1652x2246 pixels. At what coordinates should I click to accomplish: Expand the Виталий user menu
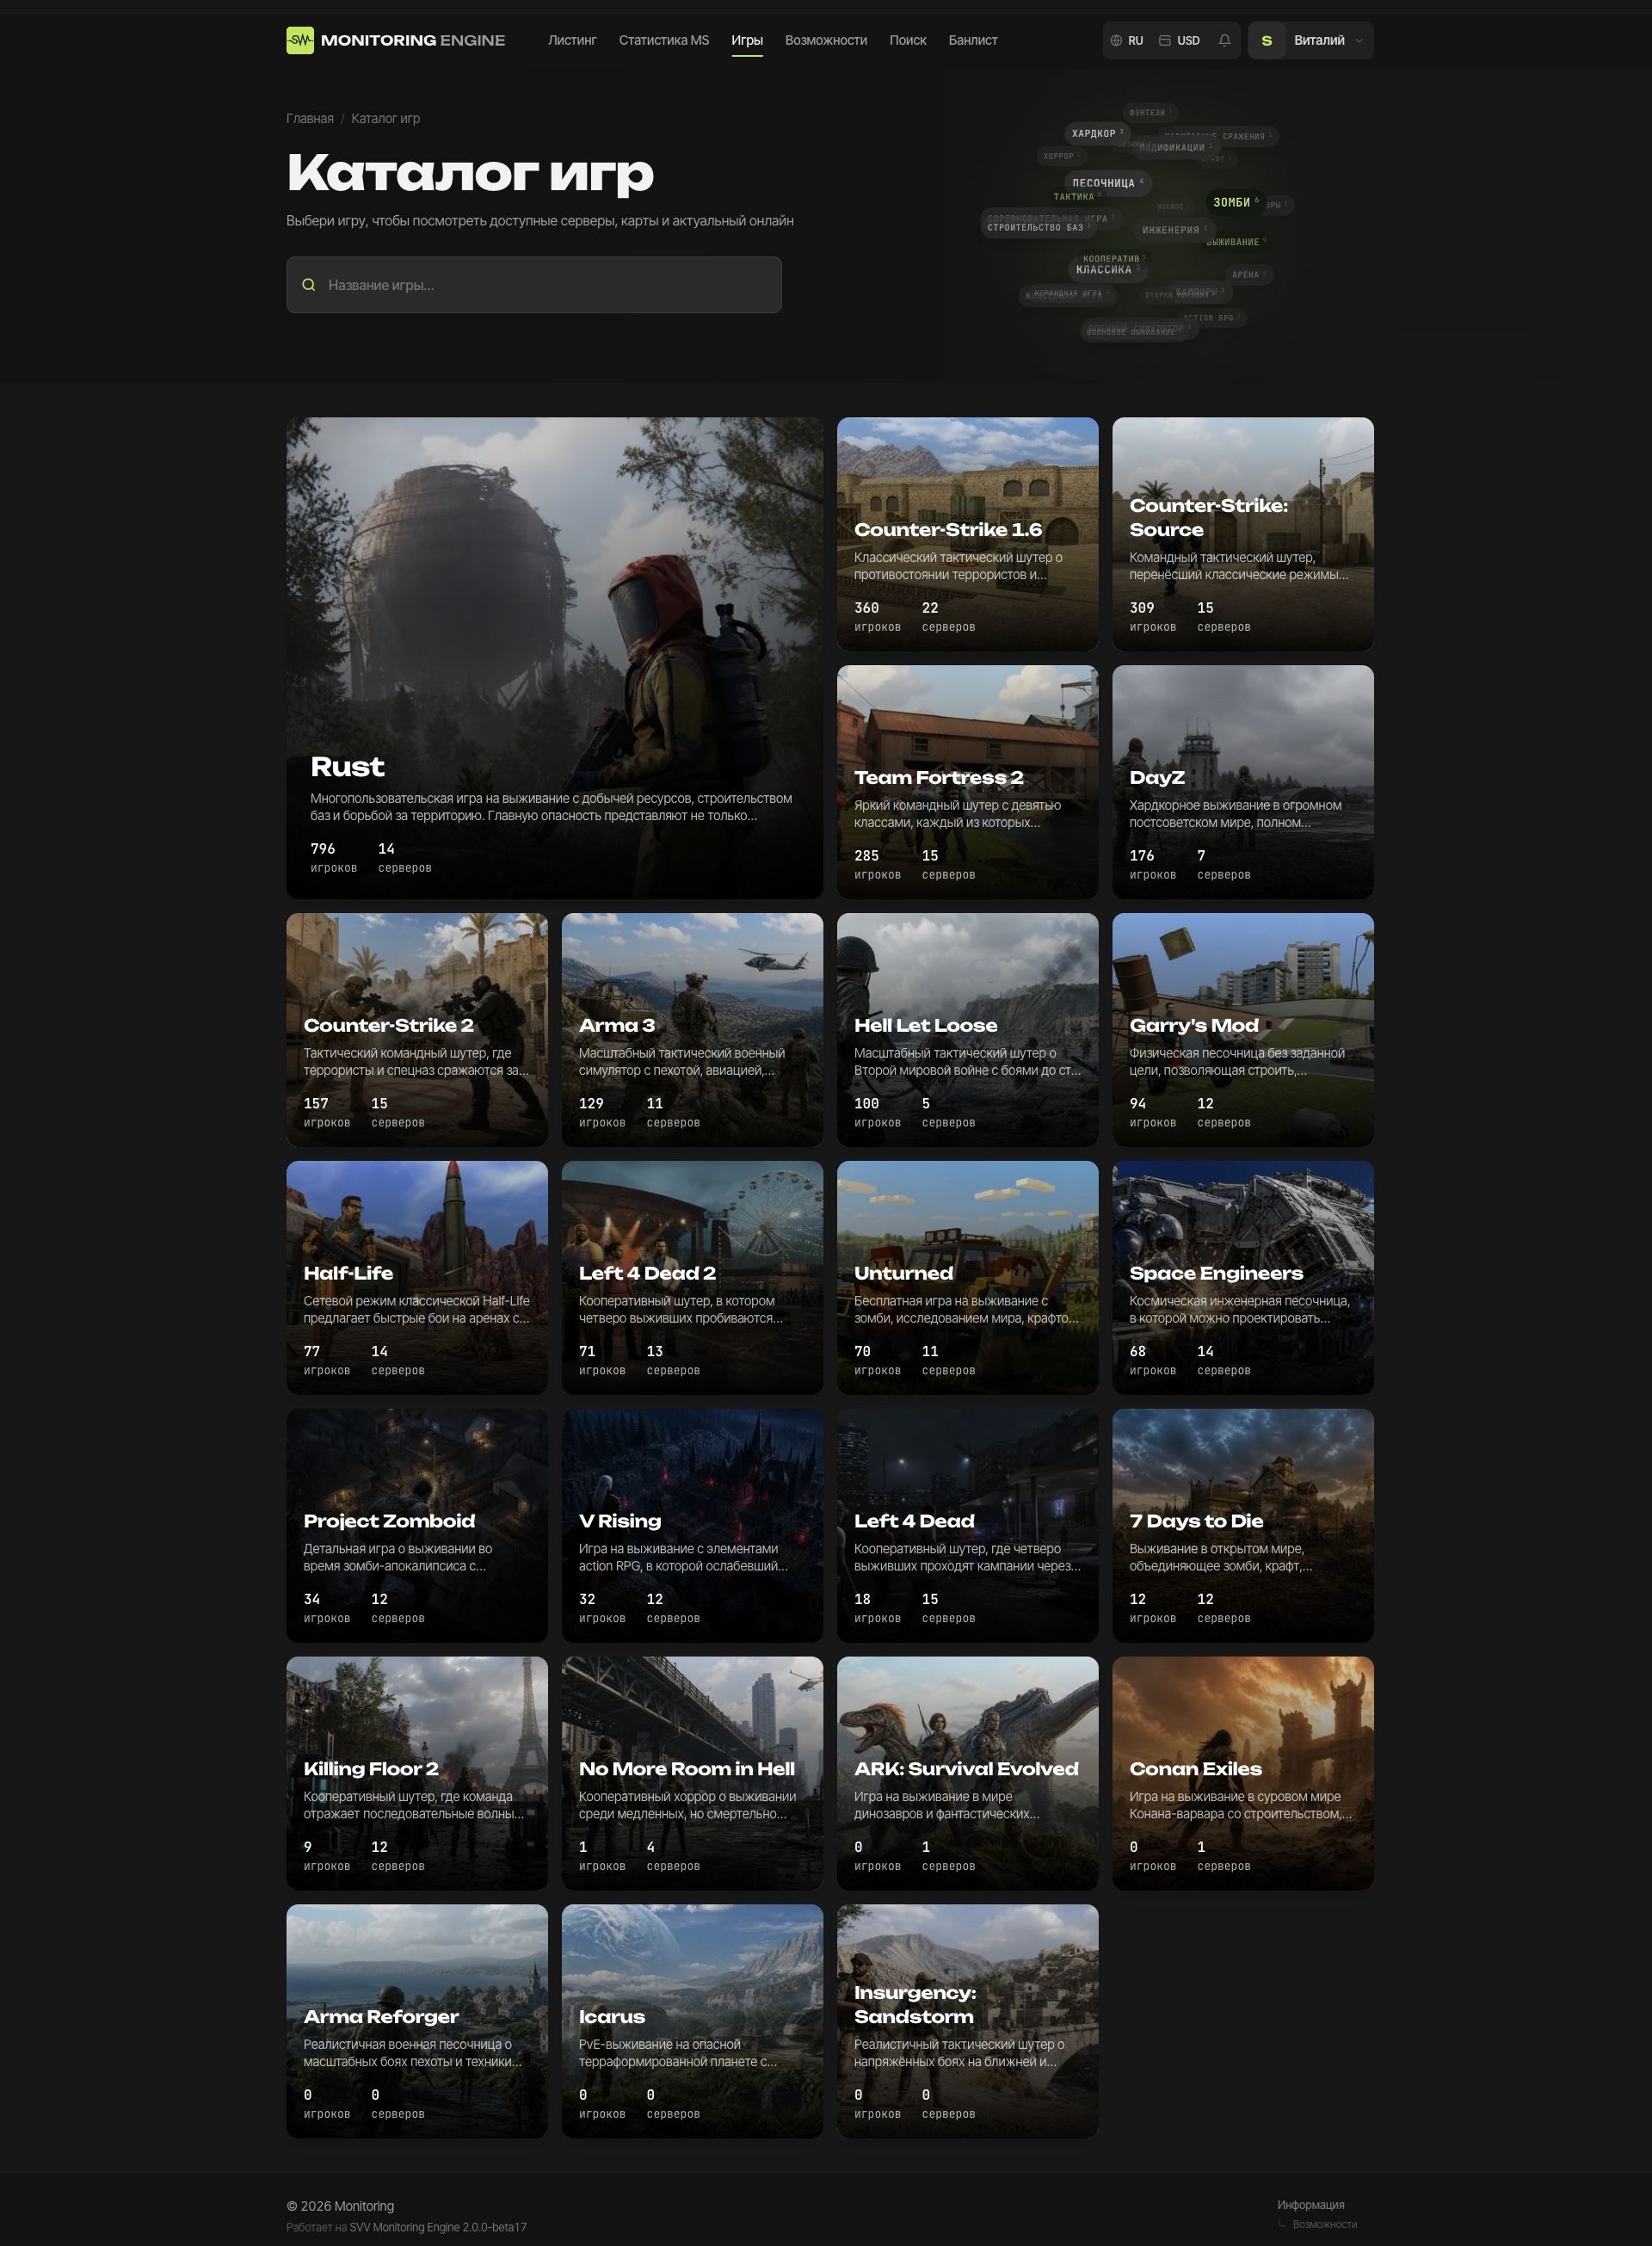[1310, 40]
